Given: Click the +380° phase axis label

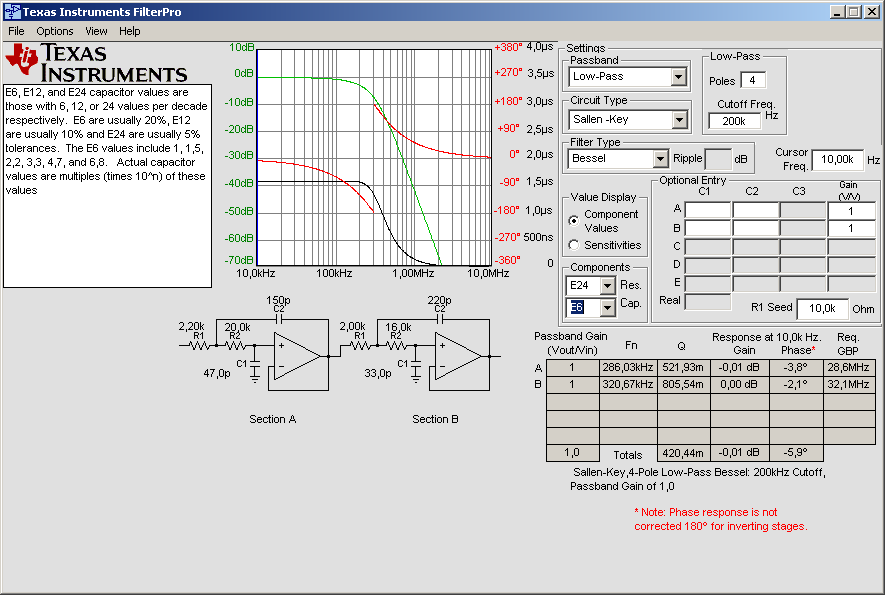Looking at the screenshot, I should 509,47.
